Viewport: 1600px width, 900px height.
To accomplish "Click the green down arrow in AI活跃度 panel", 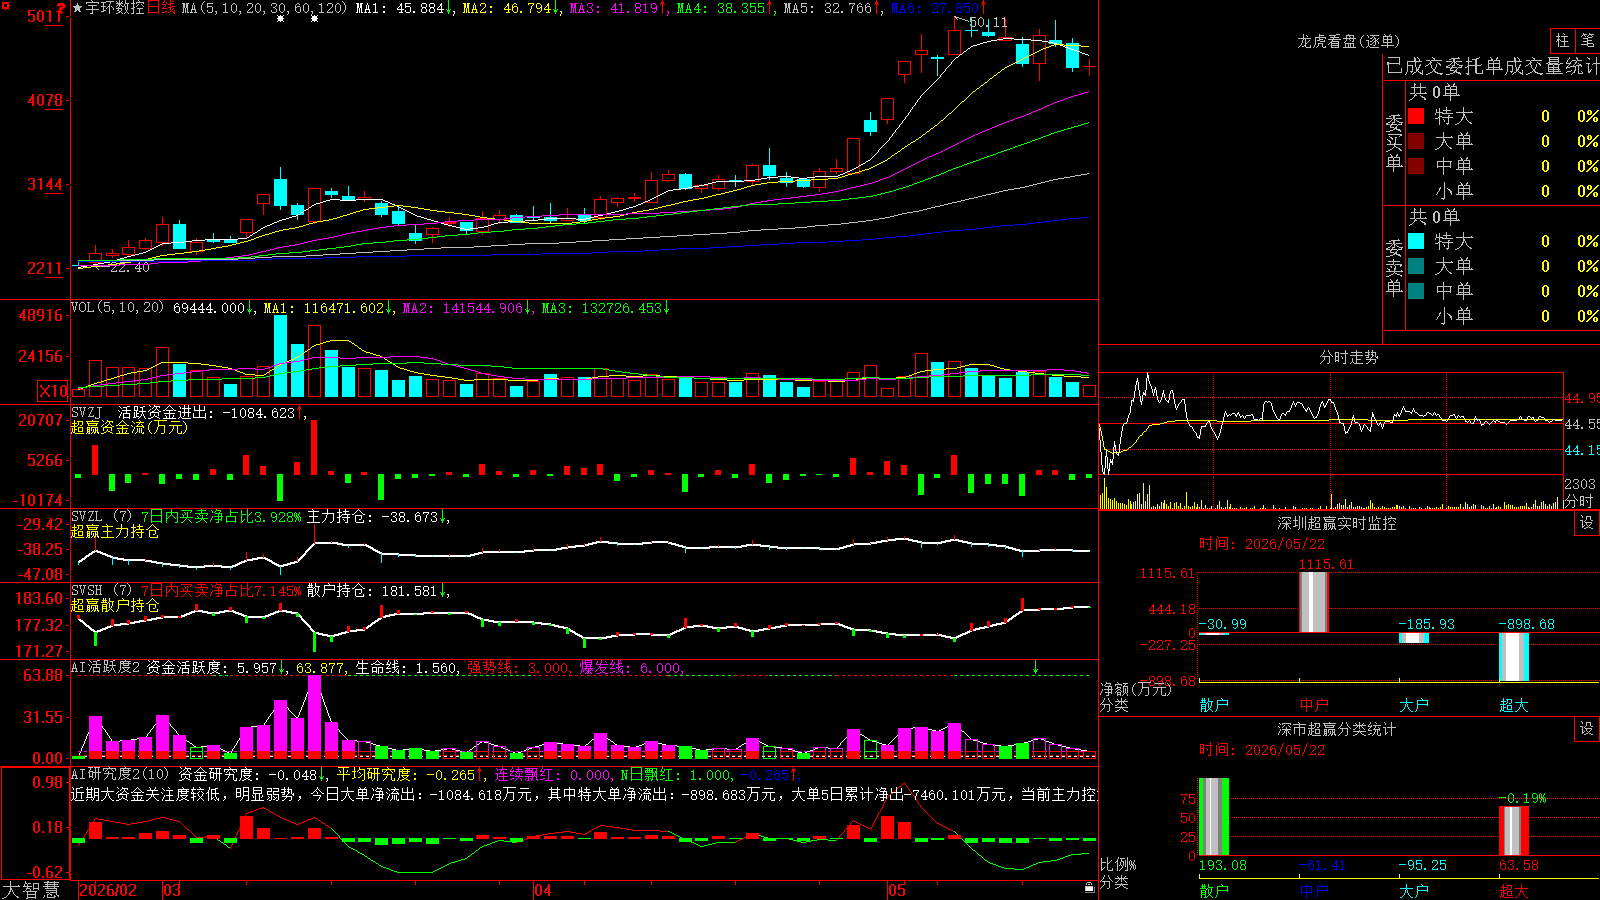I will click(x=1036, y=667).
